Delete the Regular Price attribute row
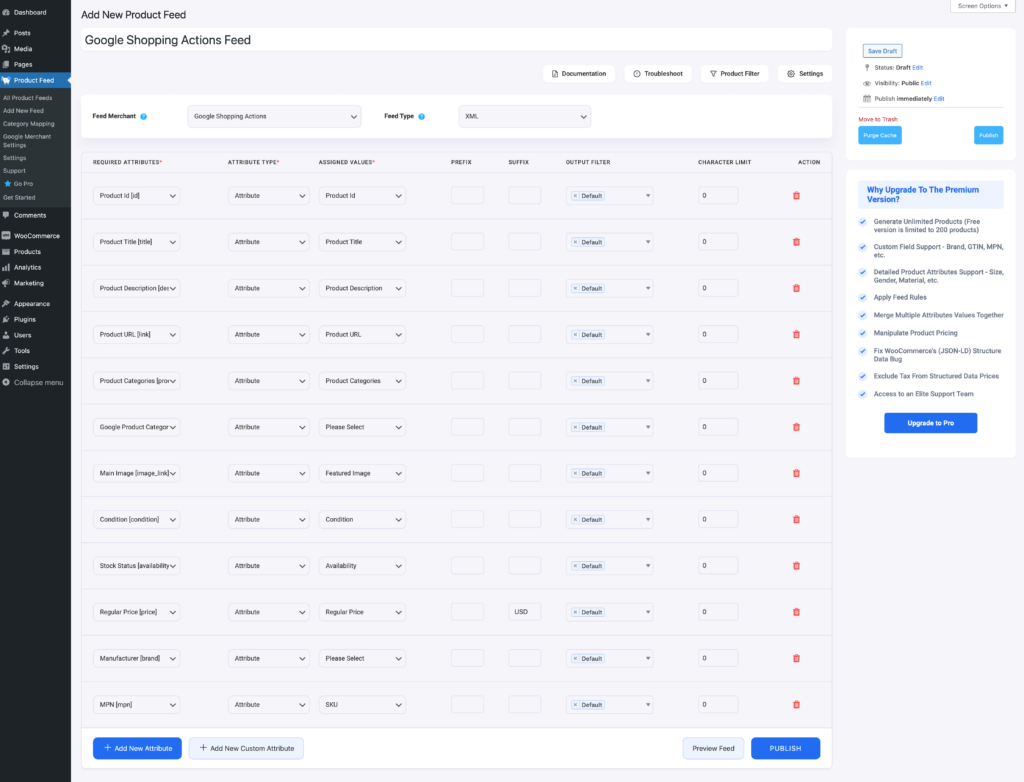 pyautogui.click(x=796, y=612)
